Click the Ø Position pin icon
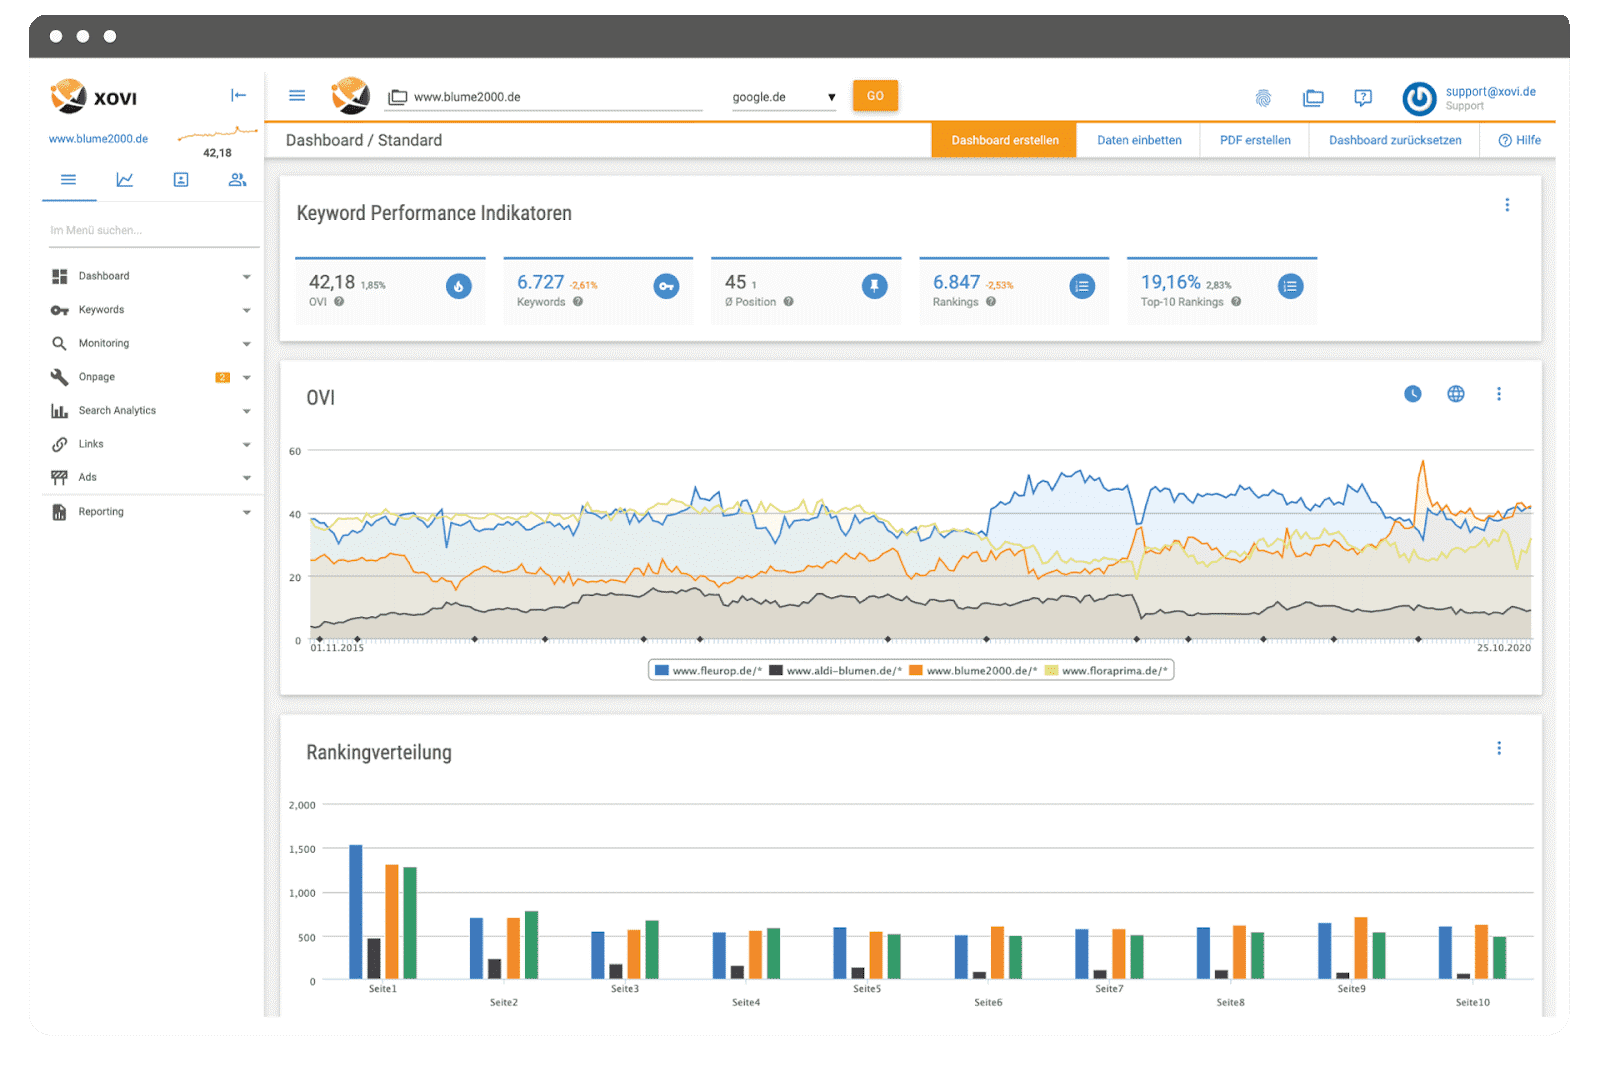Image resolution: width=1600 pixels, height=1067 pixels. 874,286
